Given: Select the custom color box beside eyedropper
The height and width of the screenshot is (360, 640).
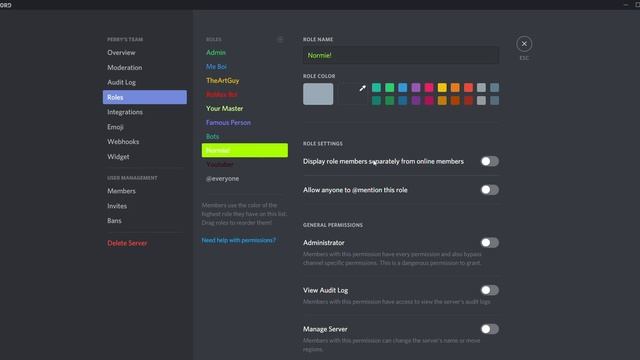Looking at the screenshot, I should pyautogui.click(x=352, y=94).
